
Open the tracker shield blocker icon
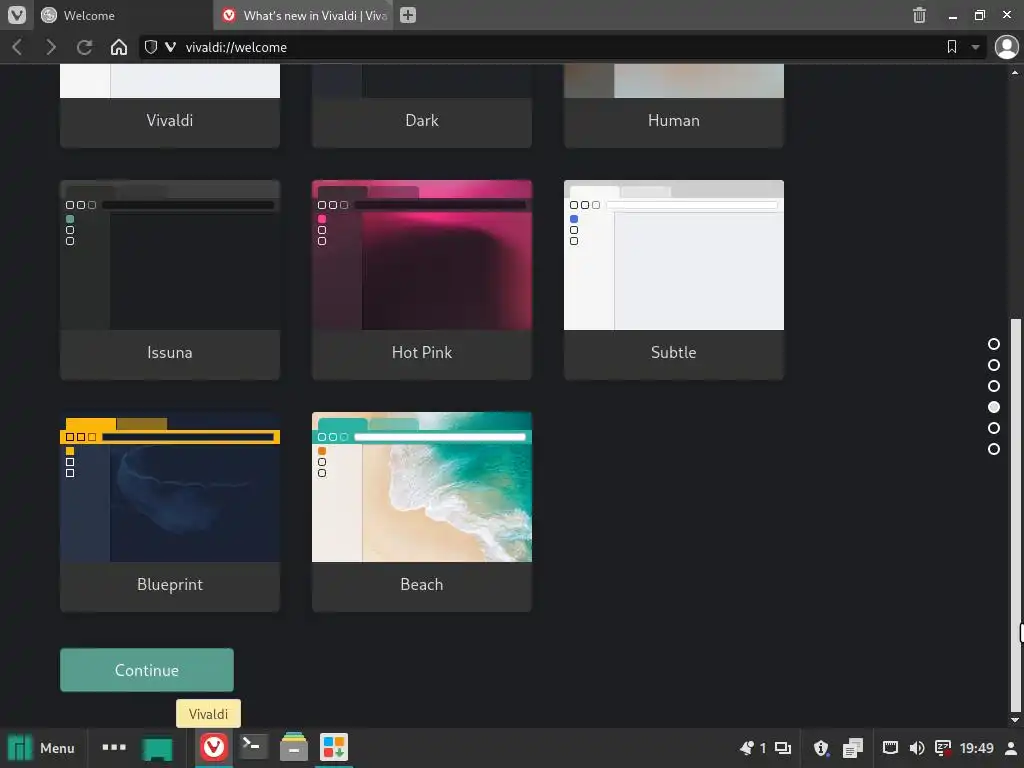coord(151,47)
